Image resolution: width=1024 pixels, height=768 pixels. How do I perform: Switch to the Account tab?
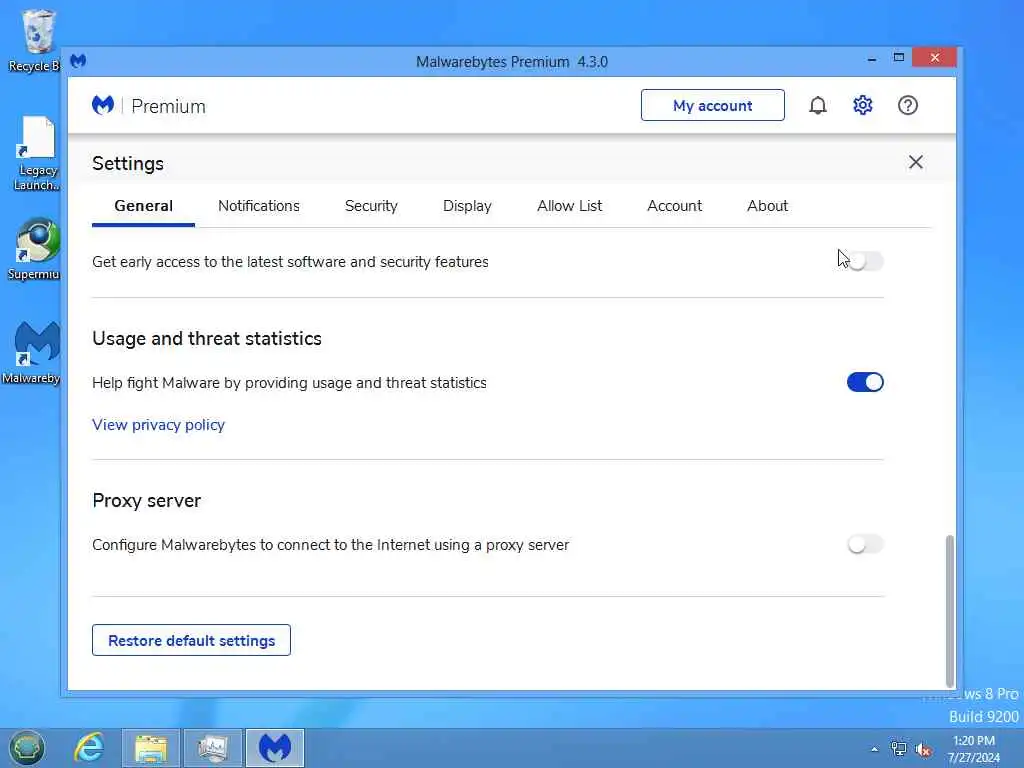tap(675, 206)
